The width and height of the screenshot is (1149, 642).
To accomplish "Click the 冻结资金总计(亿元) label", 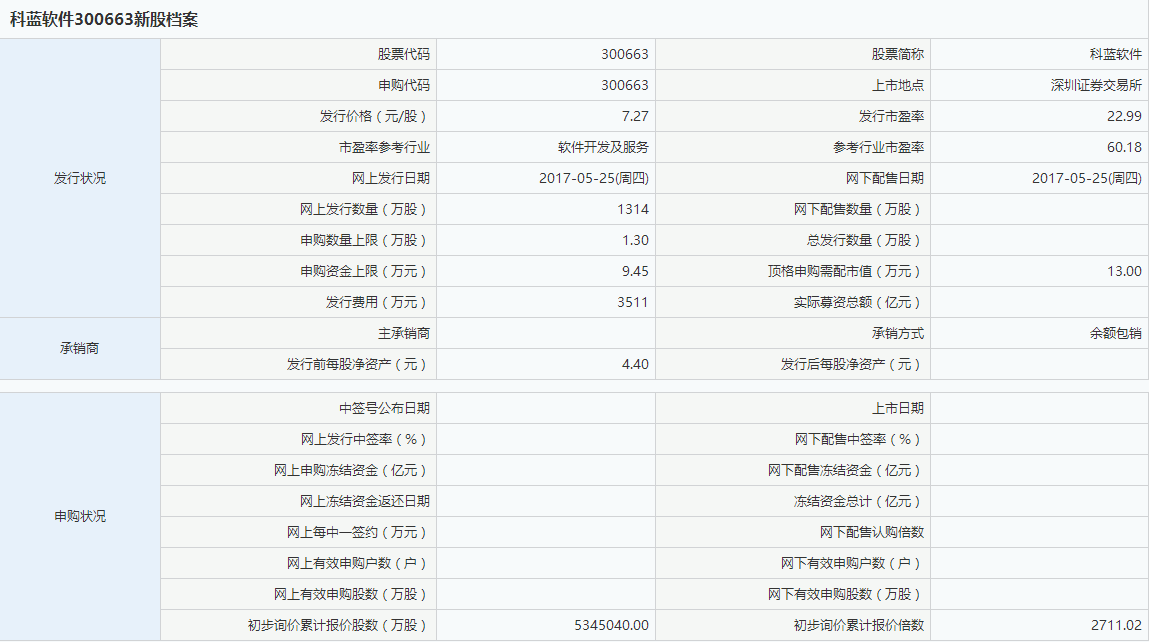I will tap(859, 501).
